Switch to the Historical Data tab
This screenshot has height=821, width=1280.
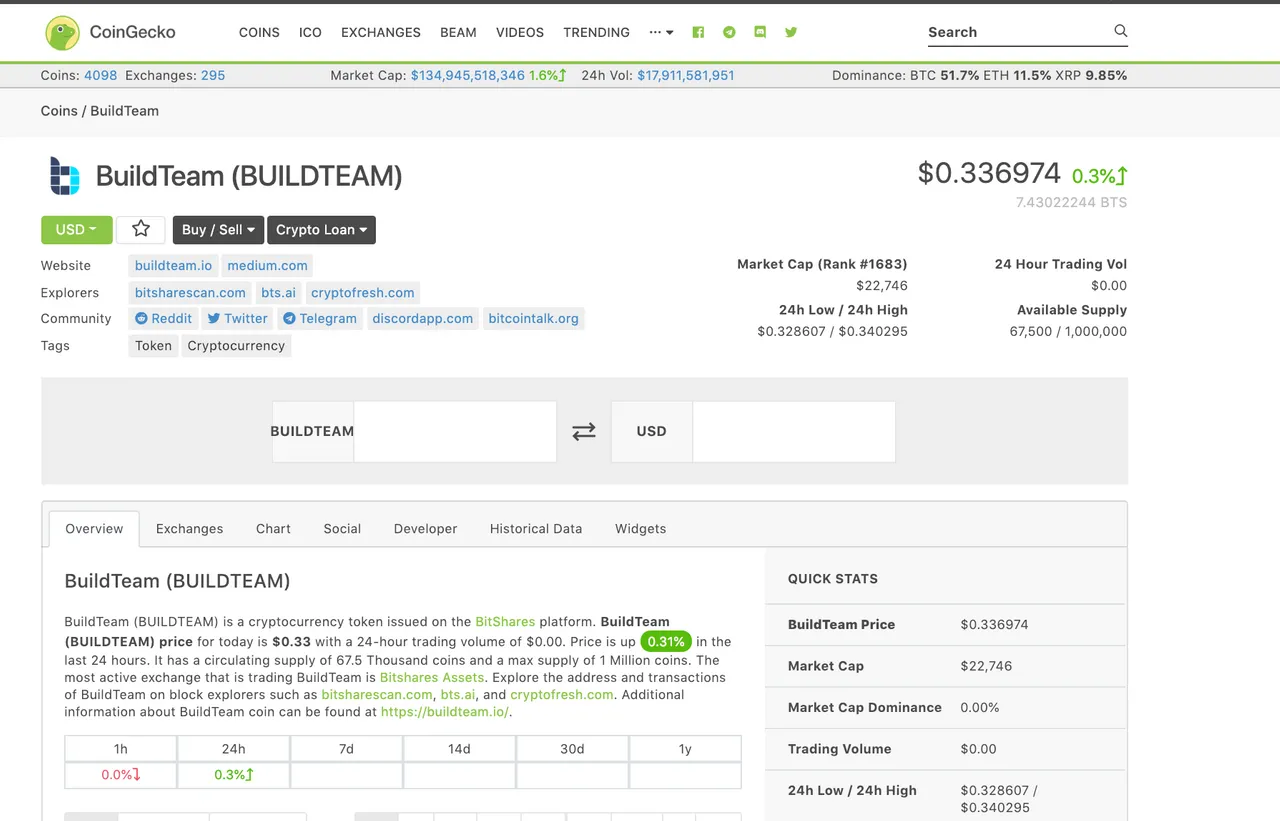tap(536, 528)
